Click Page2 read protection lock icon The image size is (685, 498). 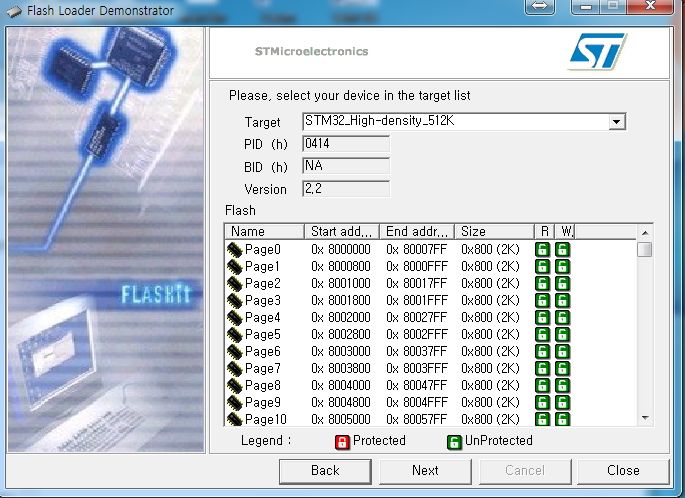click(x=542, y=284)
